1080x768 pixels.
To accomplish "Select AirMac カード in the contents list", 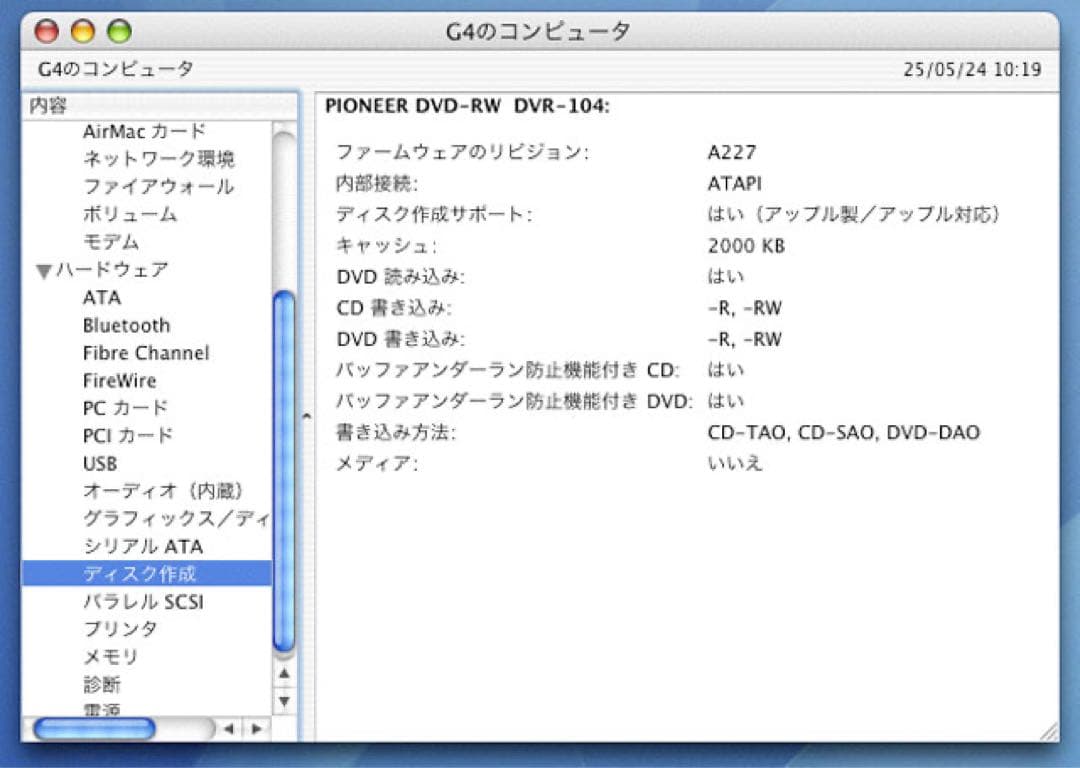I will pyautogui.click(x=143, y=130).
